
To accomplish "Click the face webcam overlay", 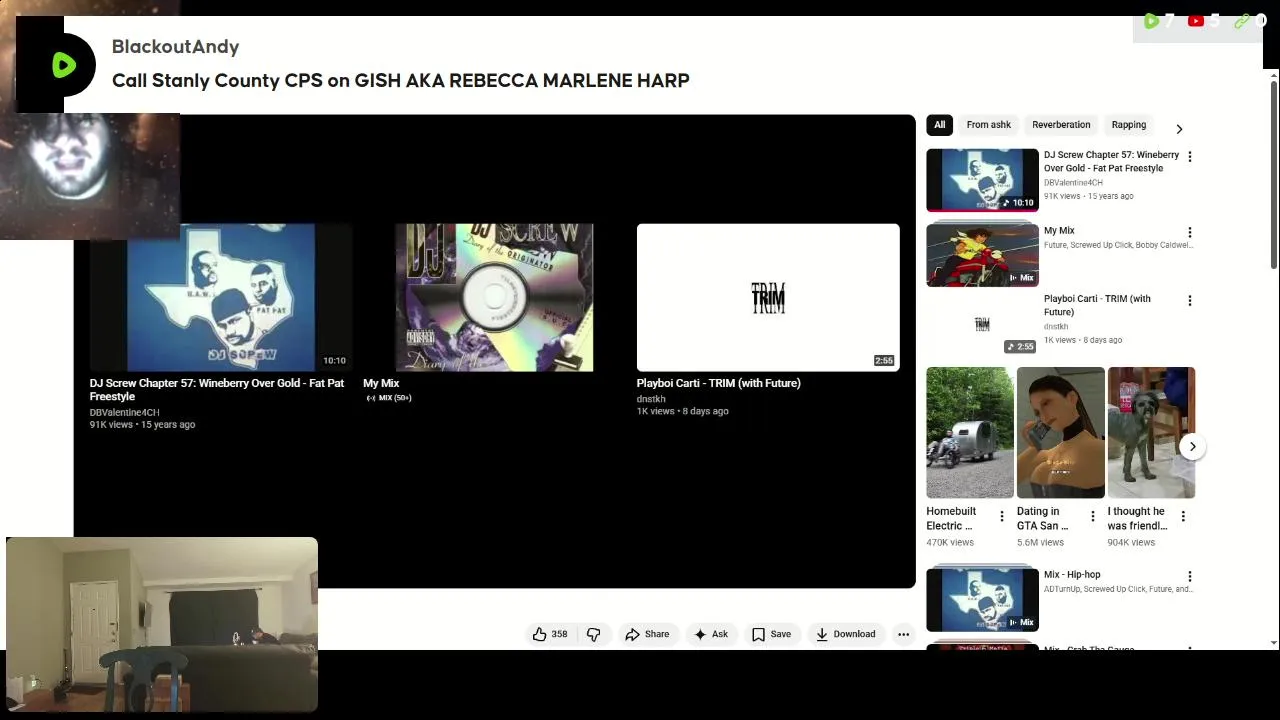I will pyautogui.click(x=90, y=175).
